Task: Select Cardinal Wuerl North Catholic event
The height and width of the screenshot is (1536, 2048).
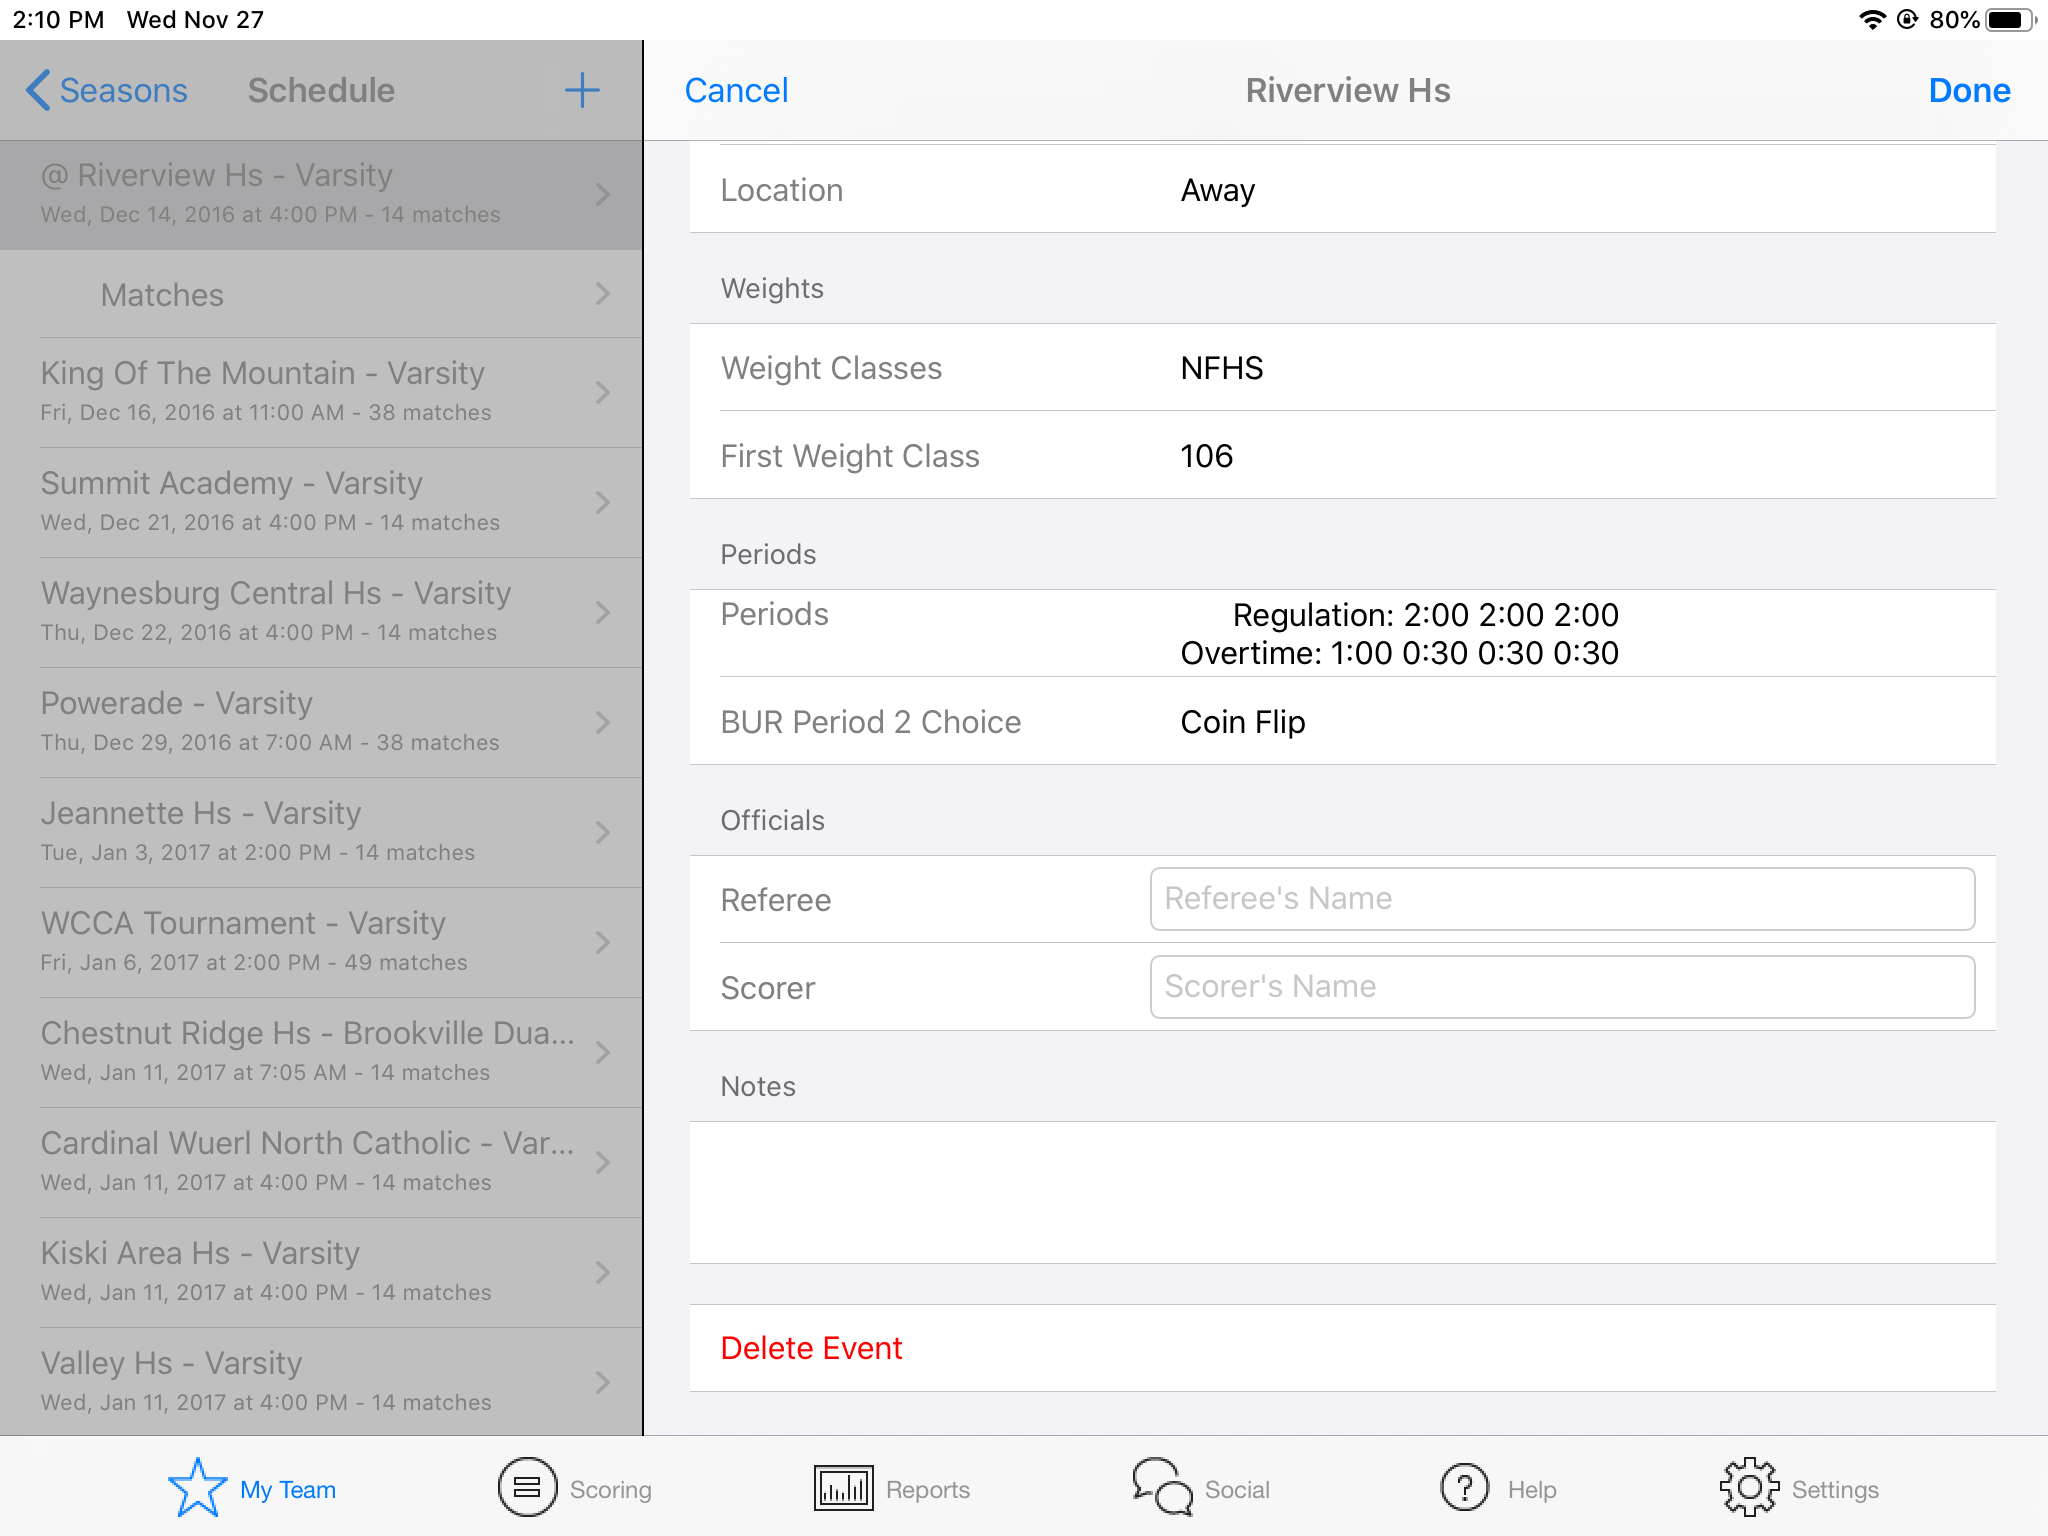Action: pyautogui.click(x=321, y=1162)
